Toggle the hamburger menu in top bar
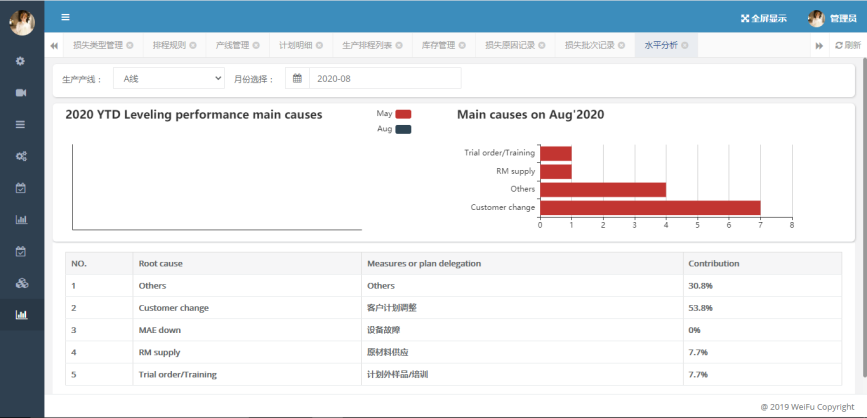Screen dimensions: 867x418 click(65, 17)
